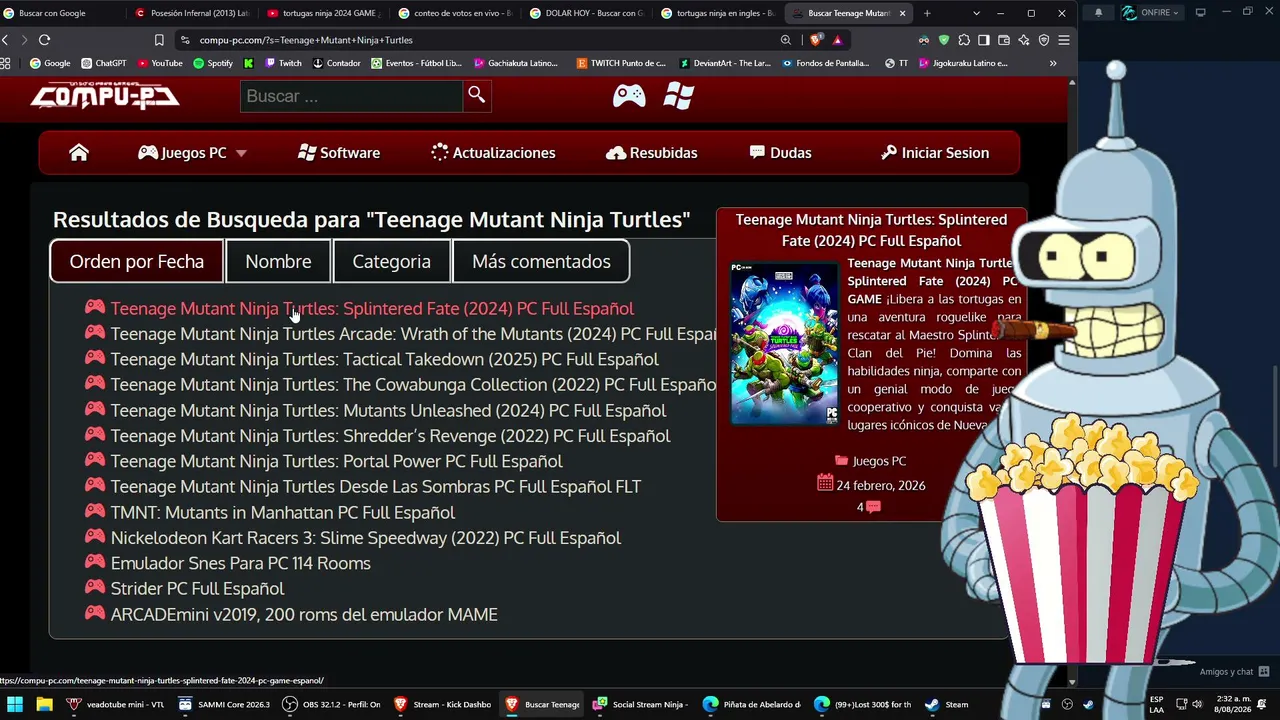Screen dimensions: 1280x720
Task: Open the gamepad icon in the site header
Action: tap(629, 96)
